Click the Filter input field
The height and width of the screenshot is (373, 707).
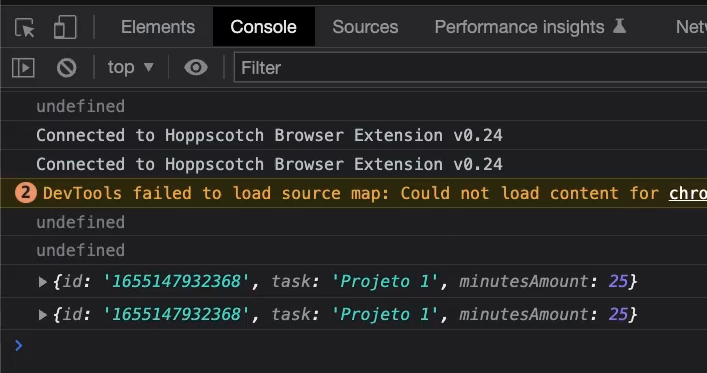(470, 68)
